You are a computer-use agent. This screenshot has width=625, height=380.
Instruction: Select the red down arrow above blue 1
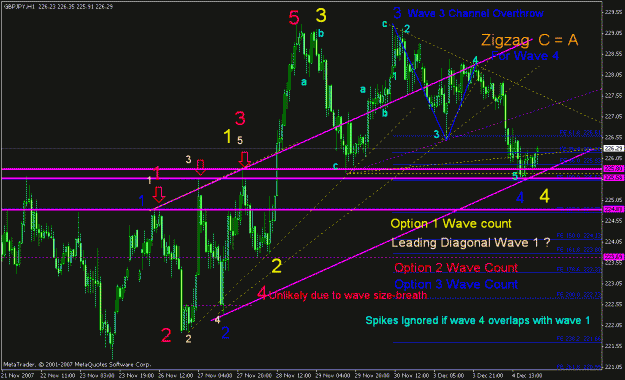(159, 194)
